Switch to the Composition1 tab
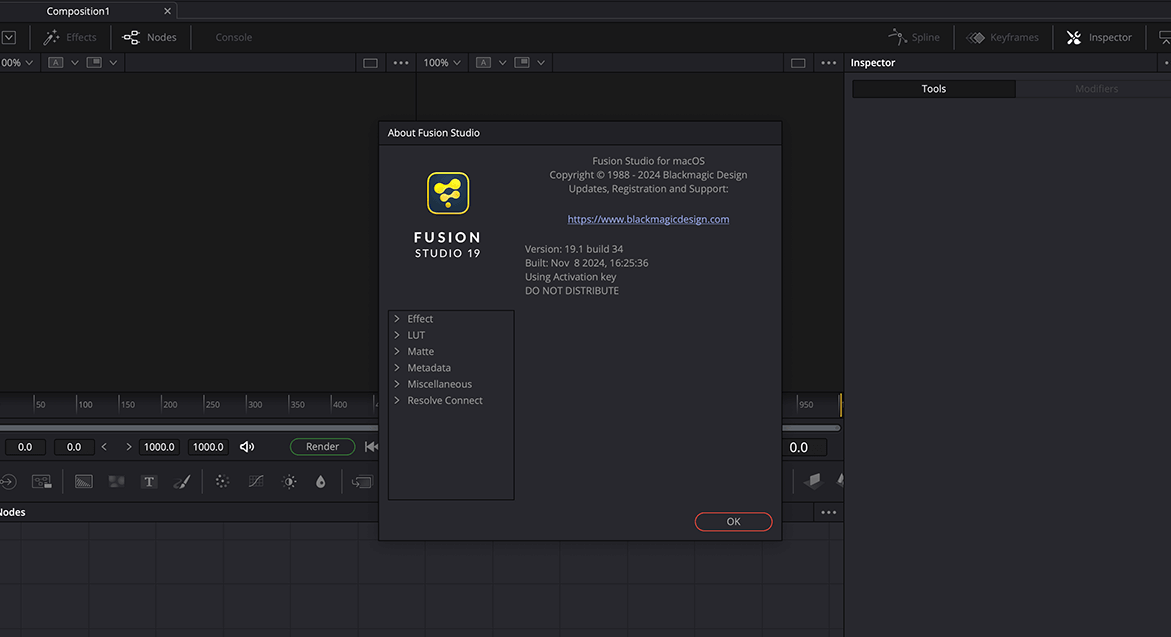Screen dimensions: 1171x637 coord(78,11)
